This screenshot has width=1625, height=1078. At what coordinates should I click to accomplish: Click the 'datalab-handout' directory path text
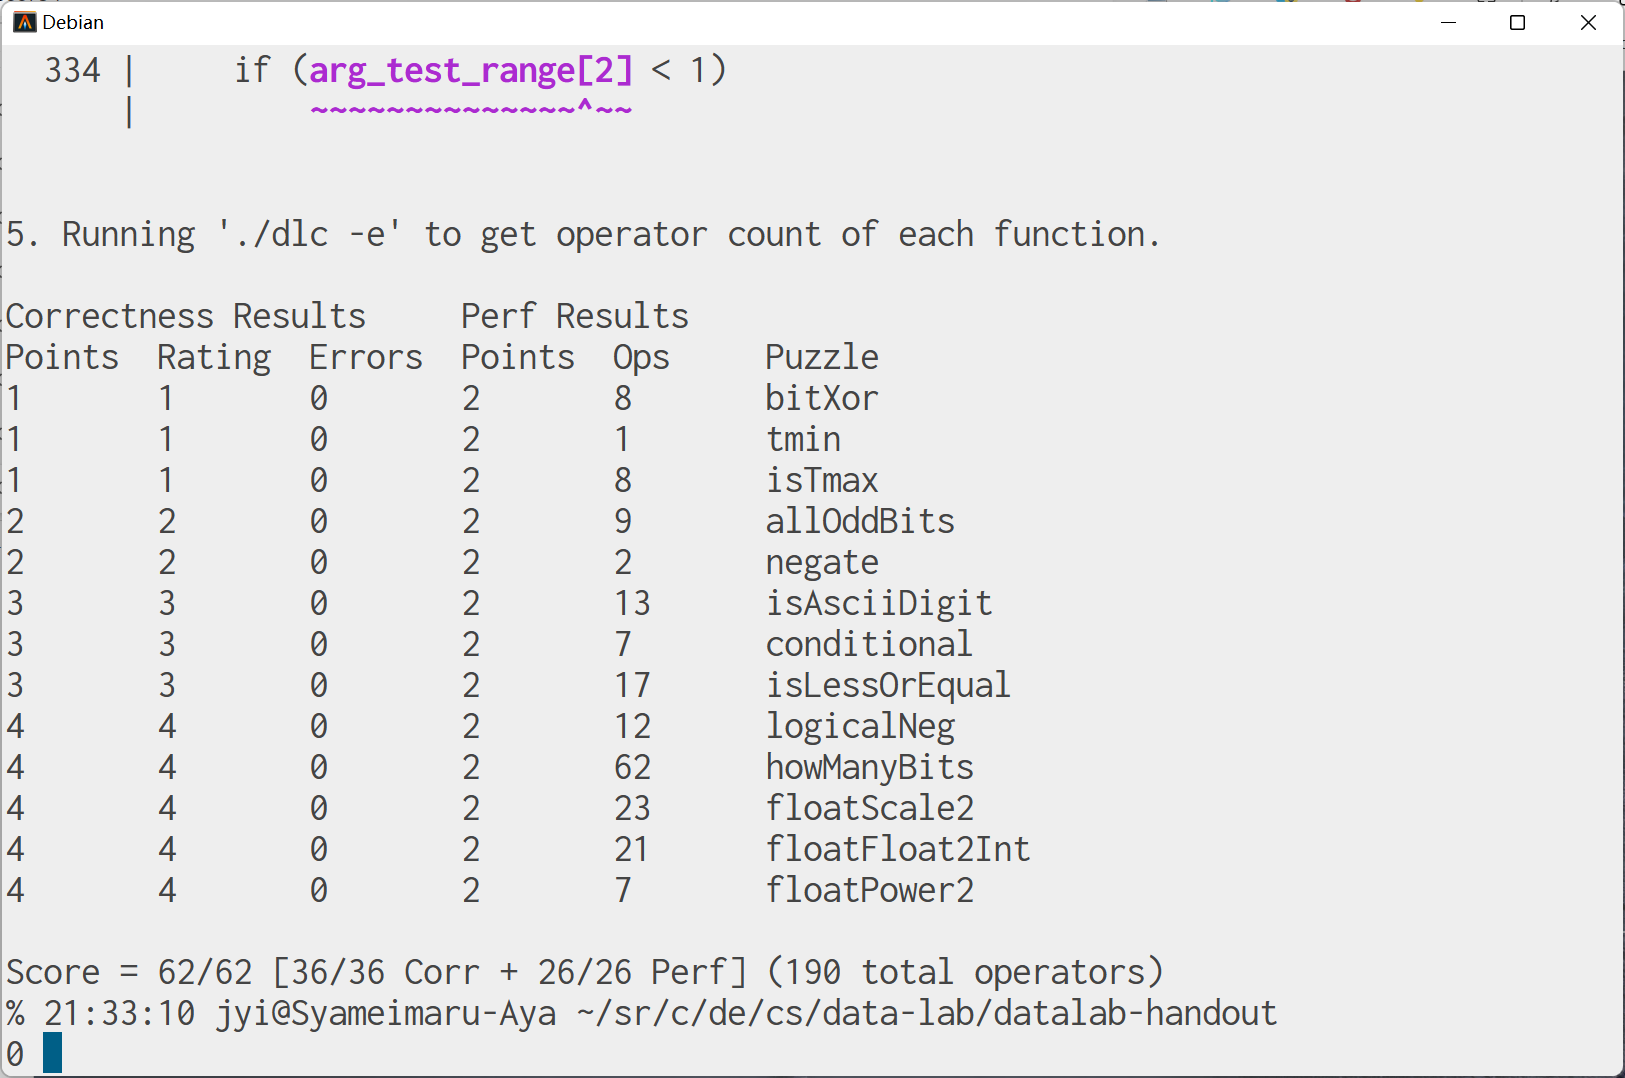pos(1135,1013)
